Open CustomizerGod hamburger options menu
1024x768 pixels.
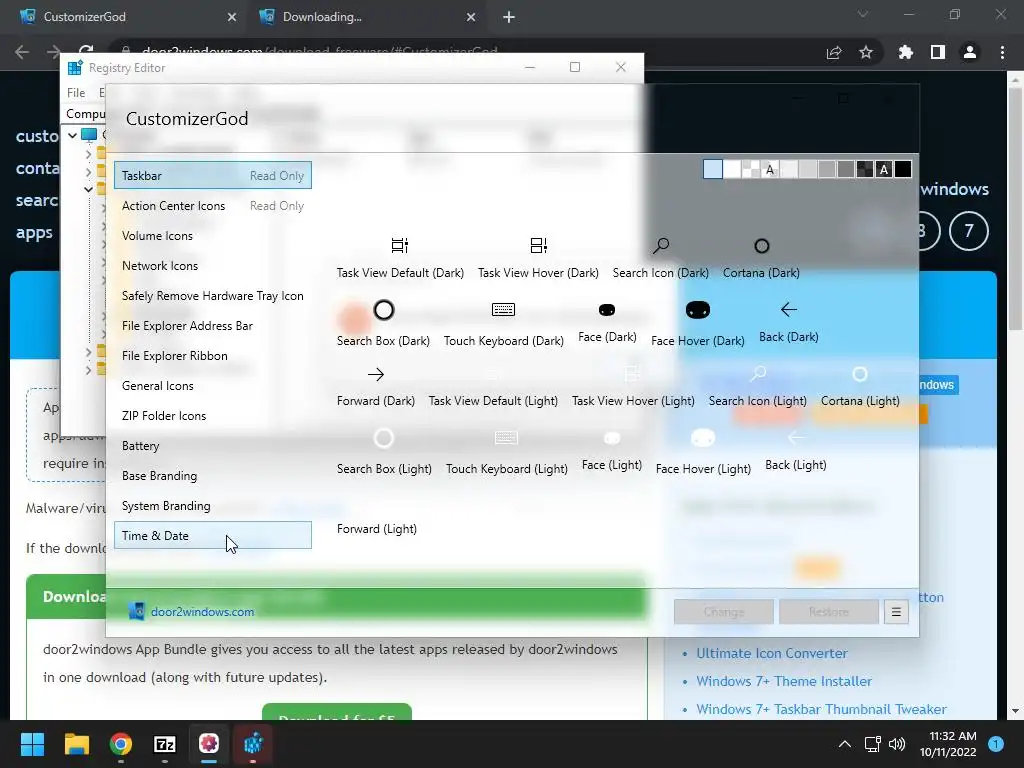(896, 612)
